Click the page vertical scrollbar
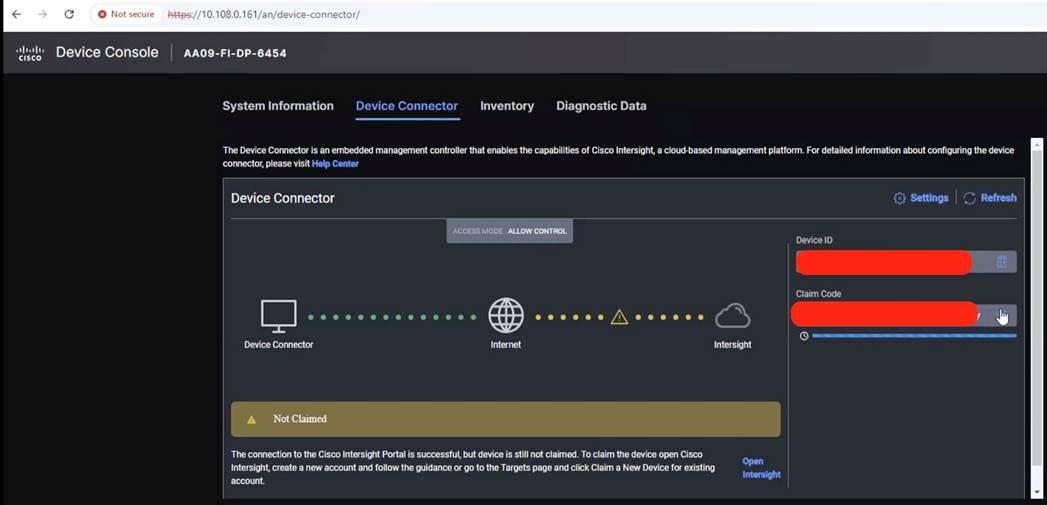This screenshot has height=505, width=1047. (x=1036, y=319)
